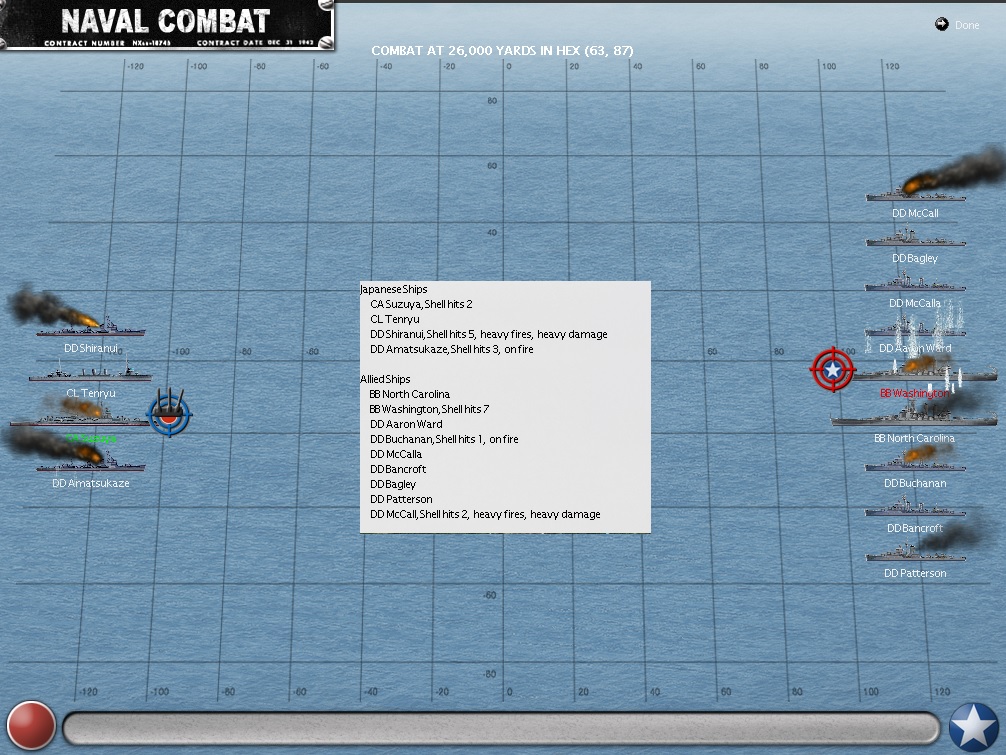Click BB North Carolina report line
This screenshot has width=1006, height=755.
[x=409, y=394]
